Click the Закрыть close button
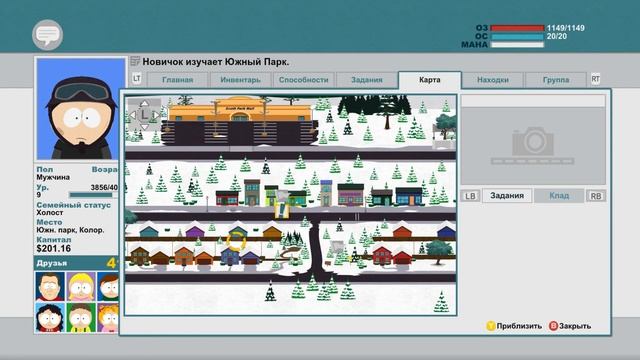The image size is (640, 360). coord(570,326)
